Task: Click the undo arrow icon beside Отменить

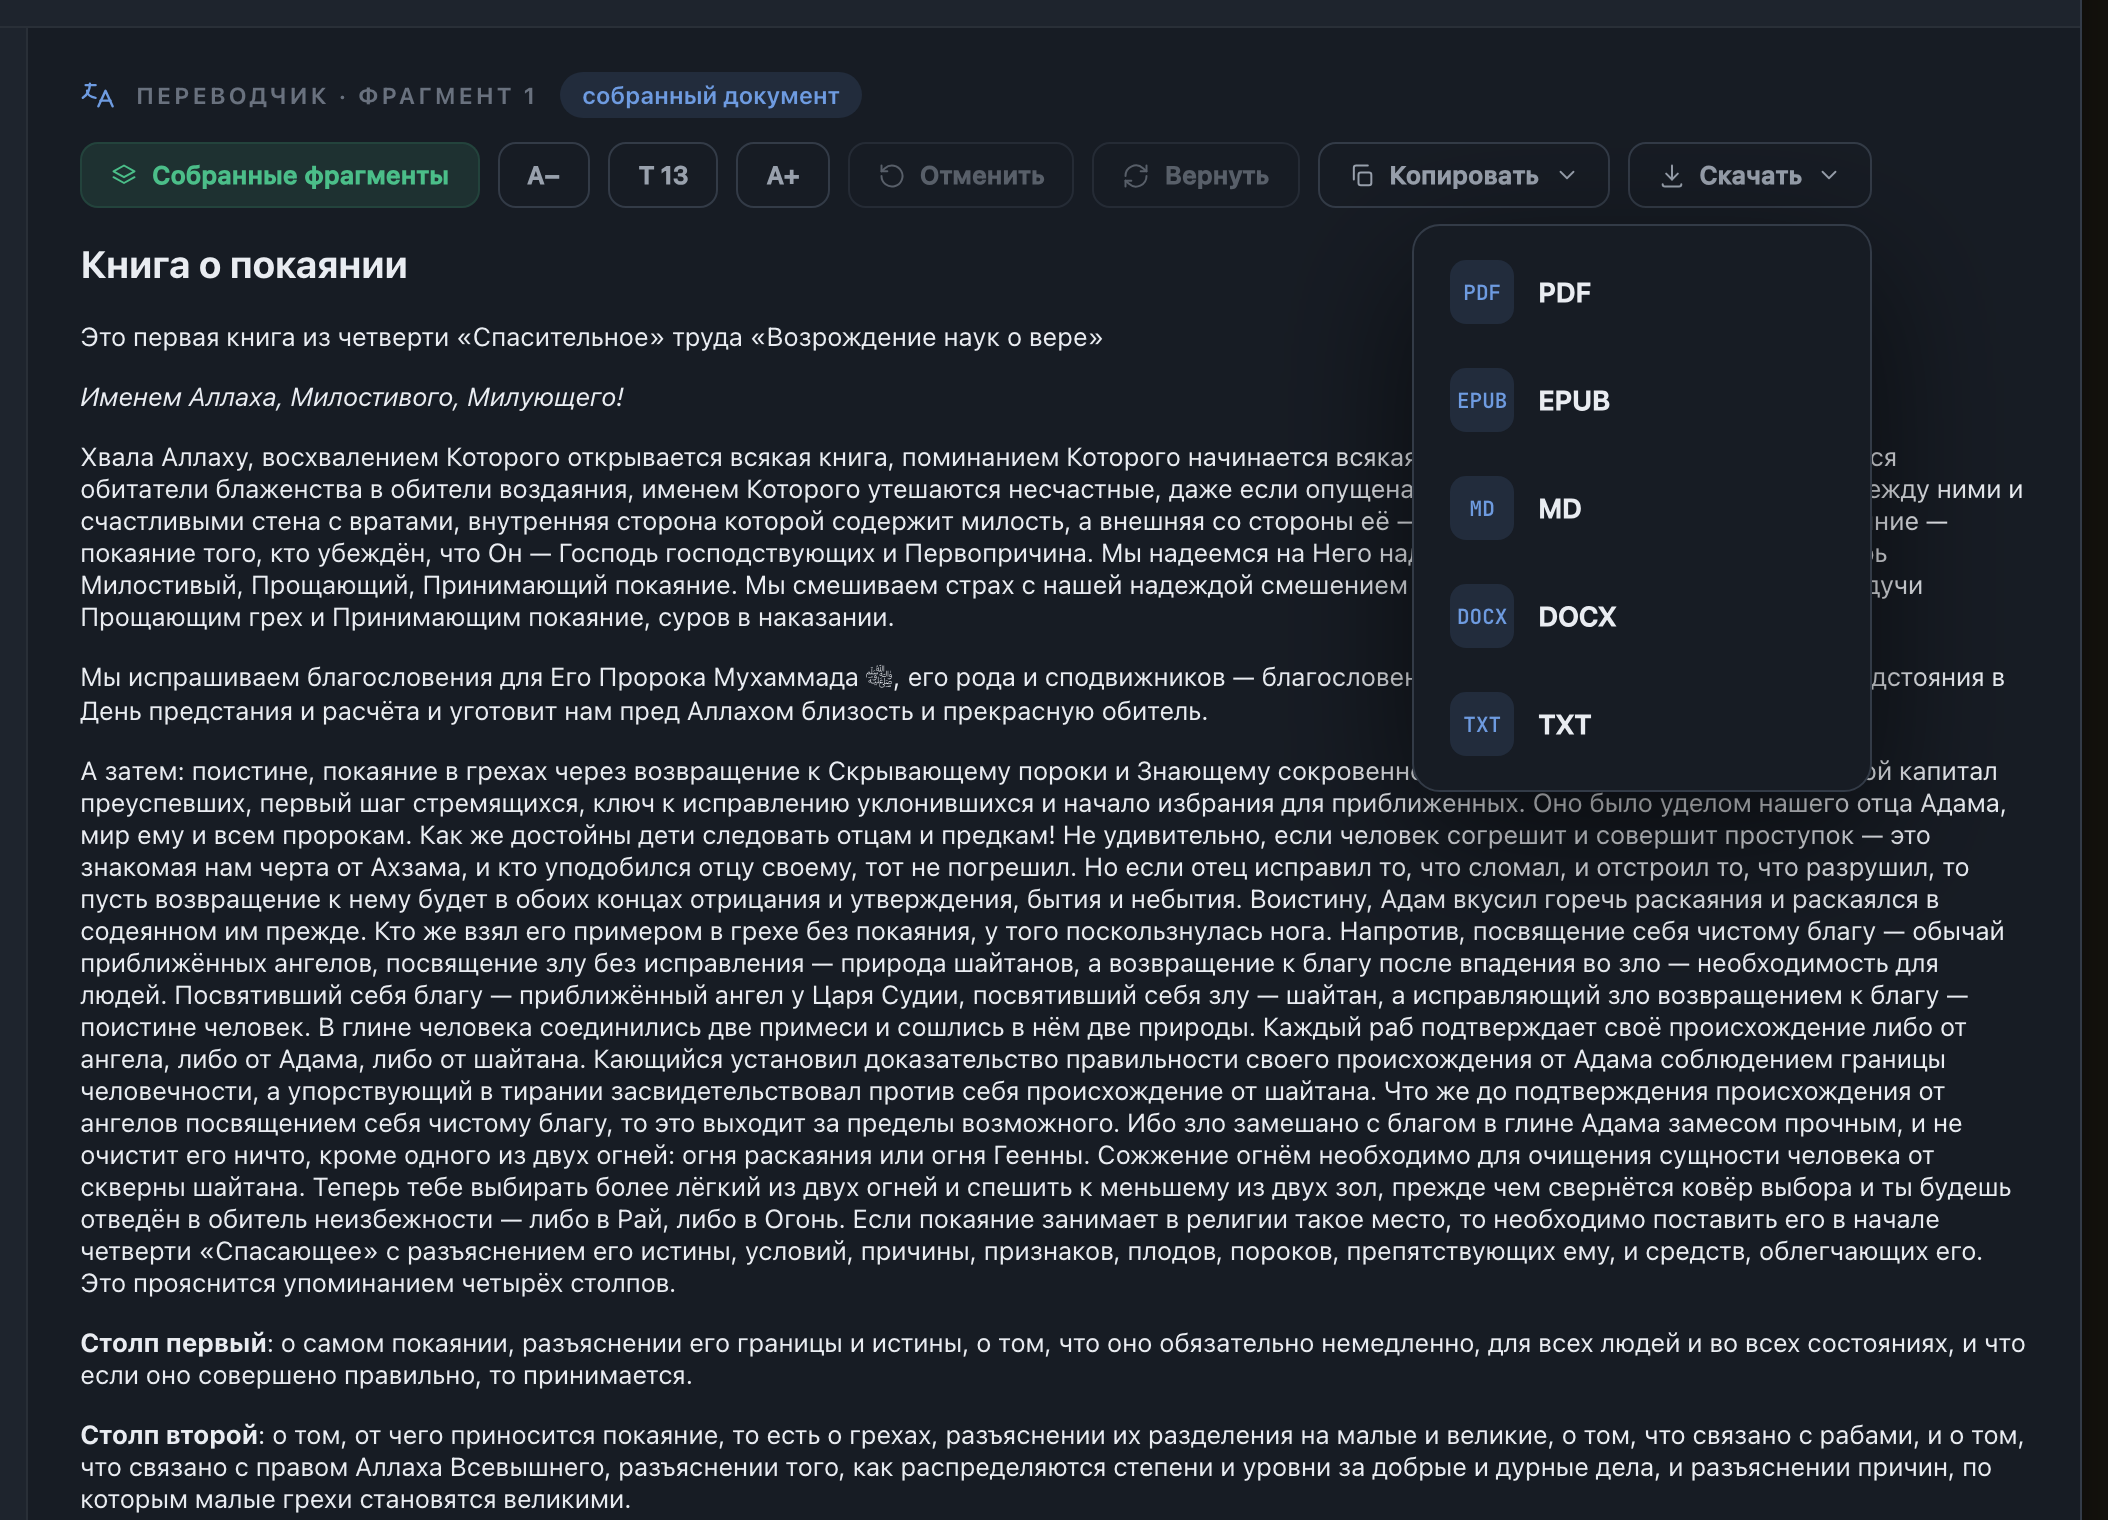Action: 891,176
